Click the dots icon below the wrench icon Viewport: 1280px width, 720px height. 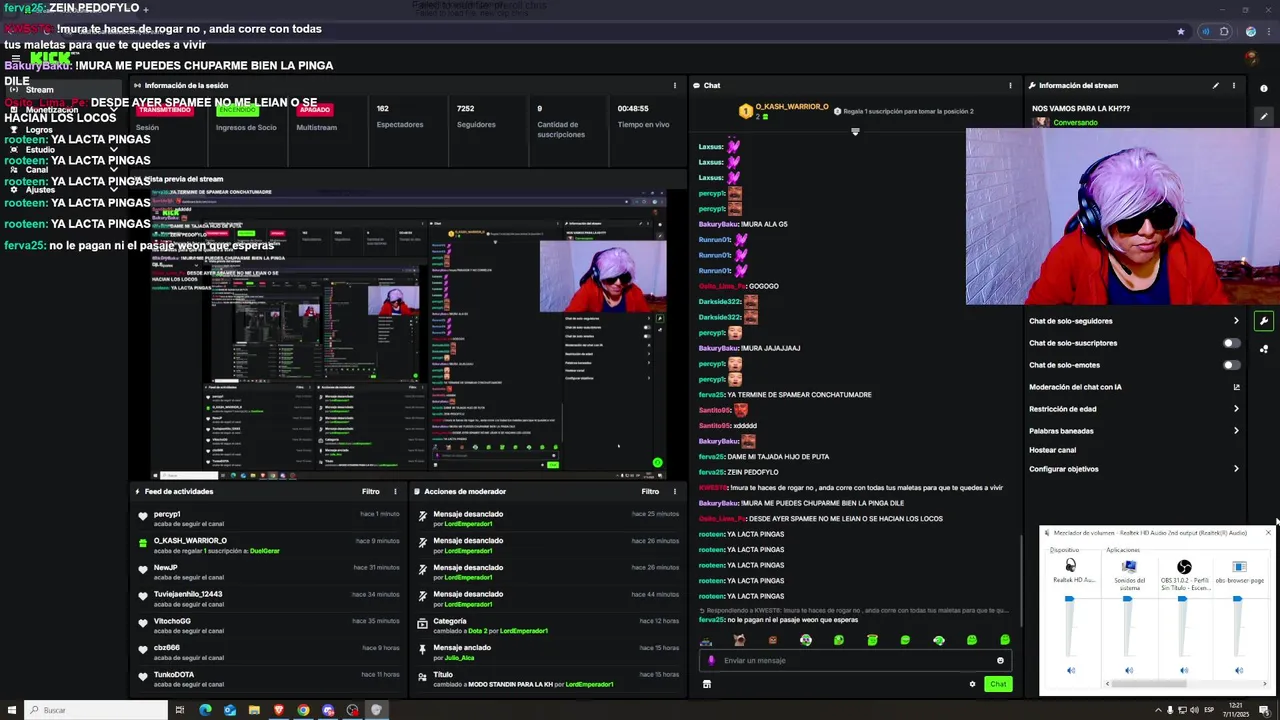point(1264,349)
